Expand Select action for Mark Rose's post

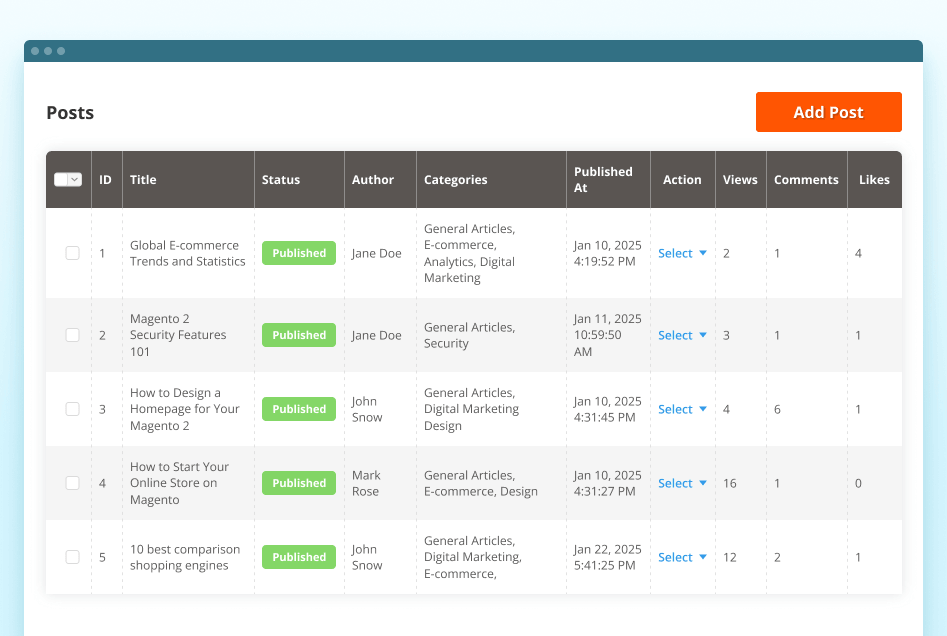pos(682,483)
